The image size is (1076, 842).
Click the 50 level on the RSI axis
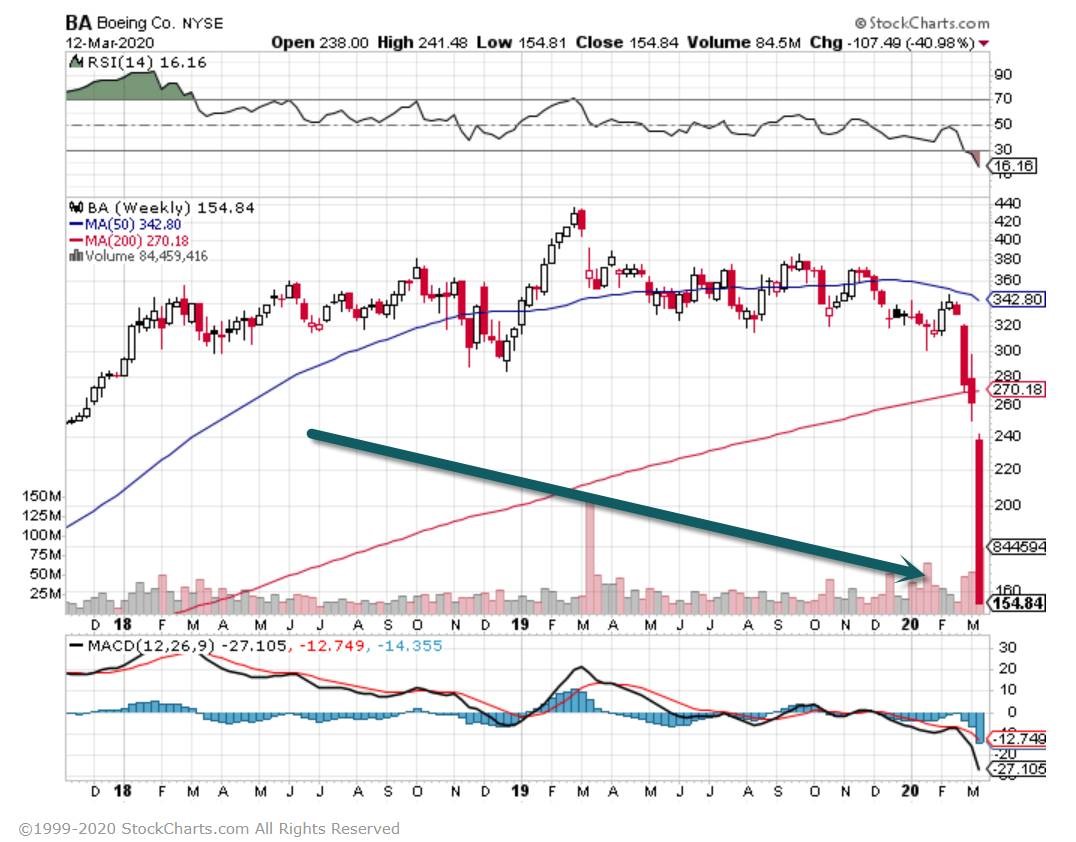[x=1003, y=124]
